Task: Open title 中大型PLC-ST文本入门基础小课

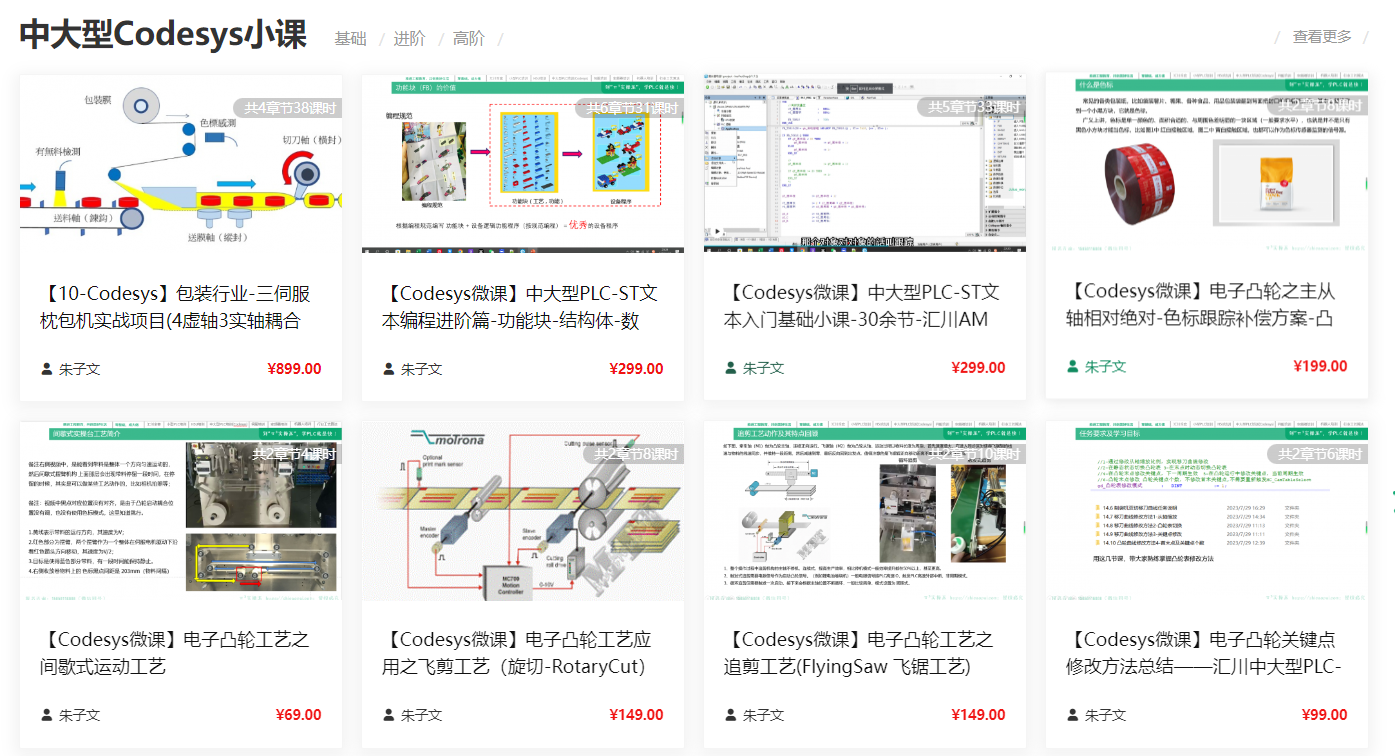Action: pos(861,306)
